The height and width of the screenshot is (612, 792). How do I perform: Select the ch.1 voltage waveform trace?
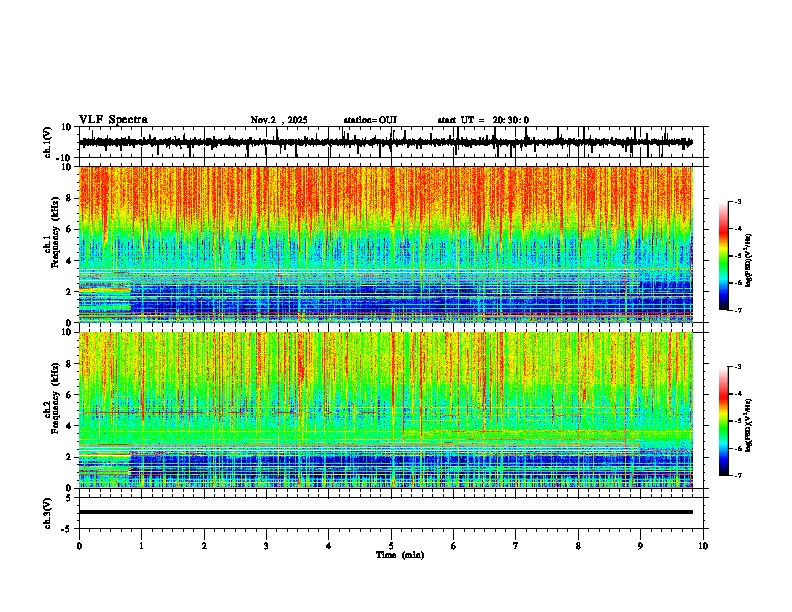[x=385, y=142]
